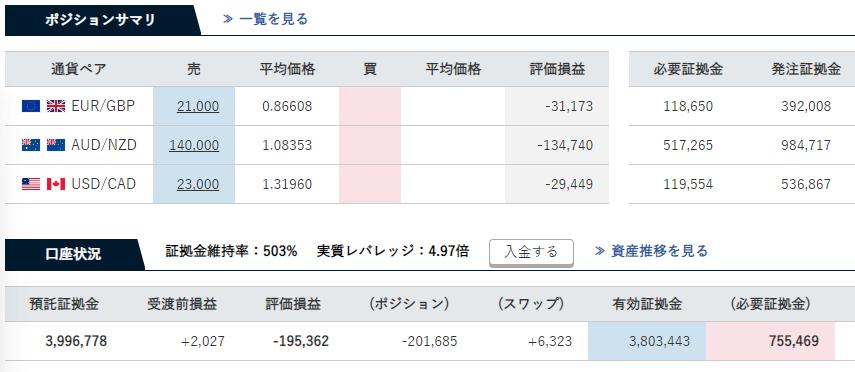Screen dimensions: 855x372
Task: Click the 入金する button
Action: click(532, 252)
